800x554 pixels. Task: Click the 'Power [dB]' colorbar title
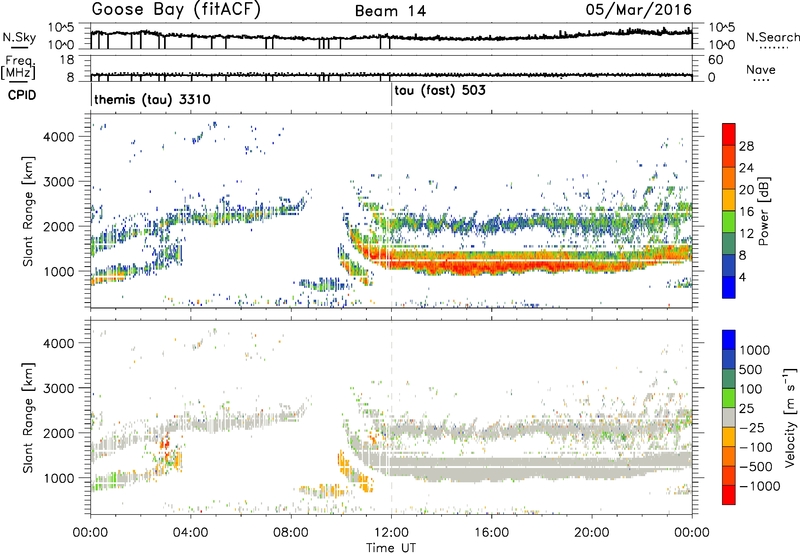tap(763, 211)
